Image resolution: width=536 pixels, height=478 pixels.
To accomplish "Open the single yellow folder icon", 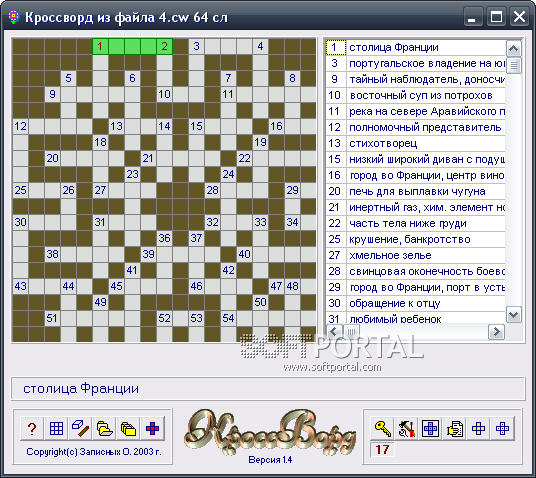I will click(105, 428).
